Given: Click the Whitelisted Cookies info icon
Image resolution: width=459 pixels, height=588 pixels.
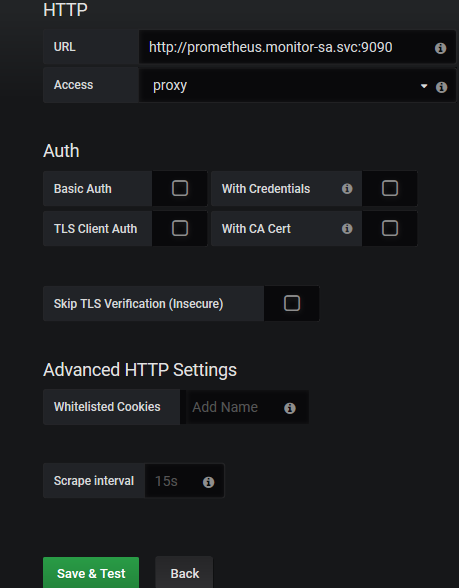Looking at the screenshot, I should tap(290, 408).
